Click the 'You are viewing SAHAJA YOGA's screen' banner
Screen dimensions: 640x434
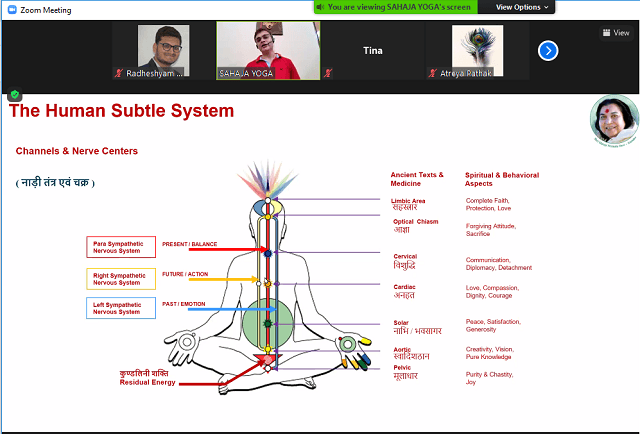tap(395, 7)
